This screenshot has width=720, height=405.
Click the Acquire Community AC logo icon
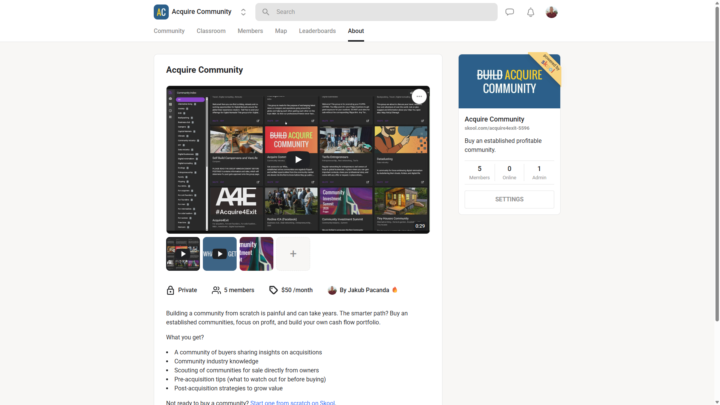coord(161,12)
